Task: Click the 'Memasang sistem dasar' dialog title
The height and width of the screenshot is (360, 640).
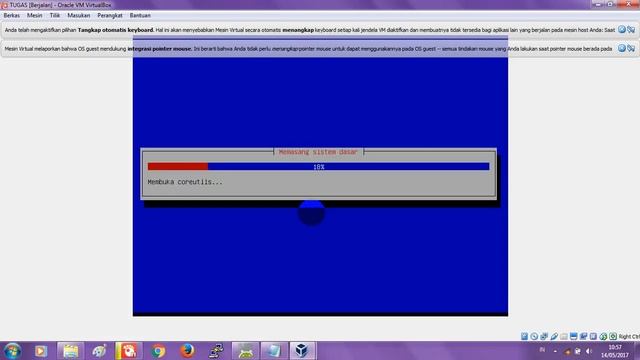Action: point(318,152)
